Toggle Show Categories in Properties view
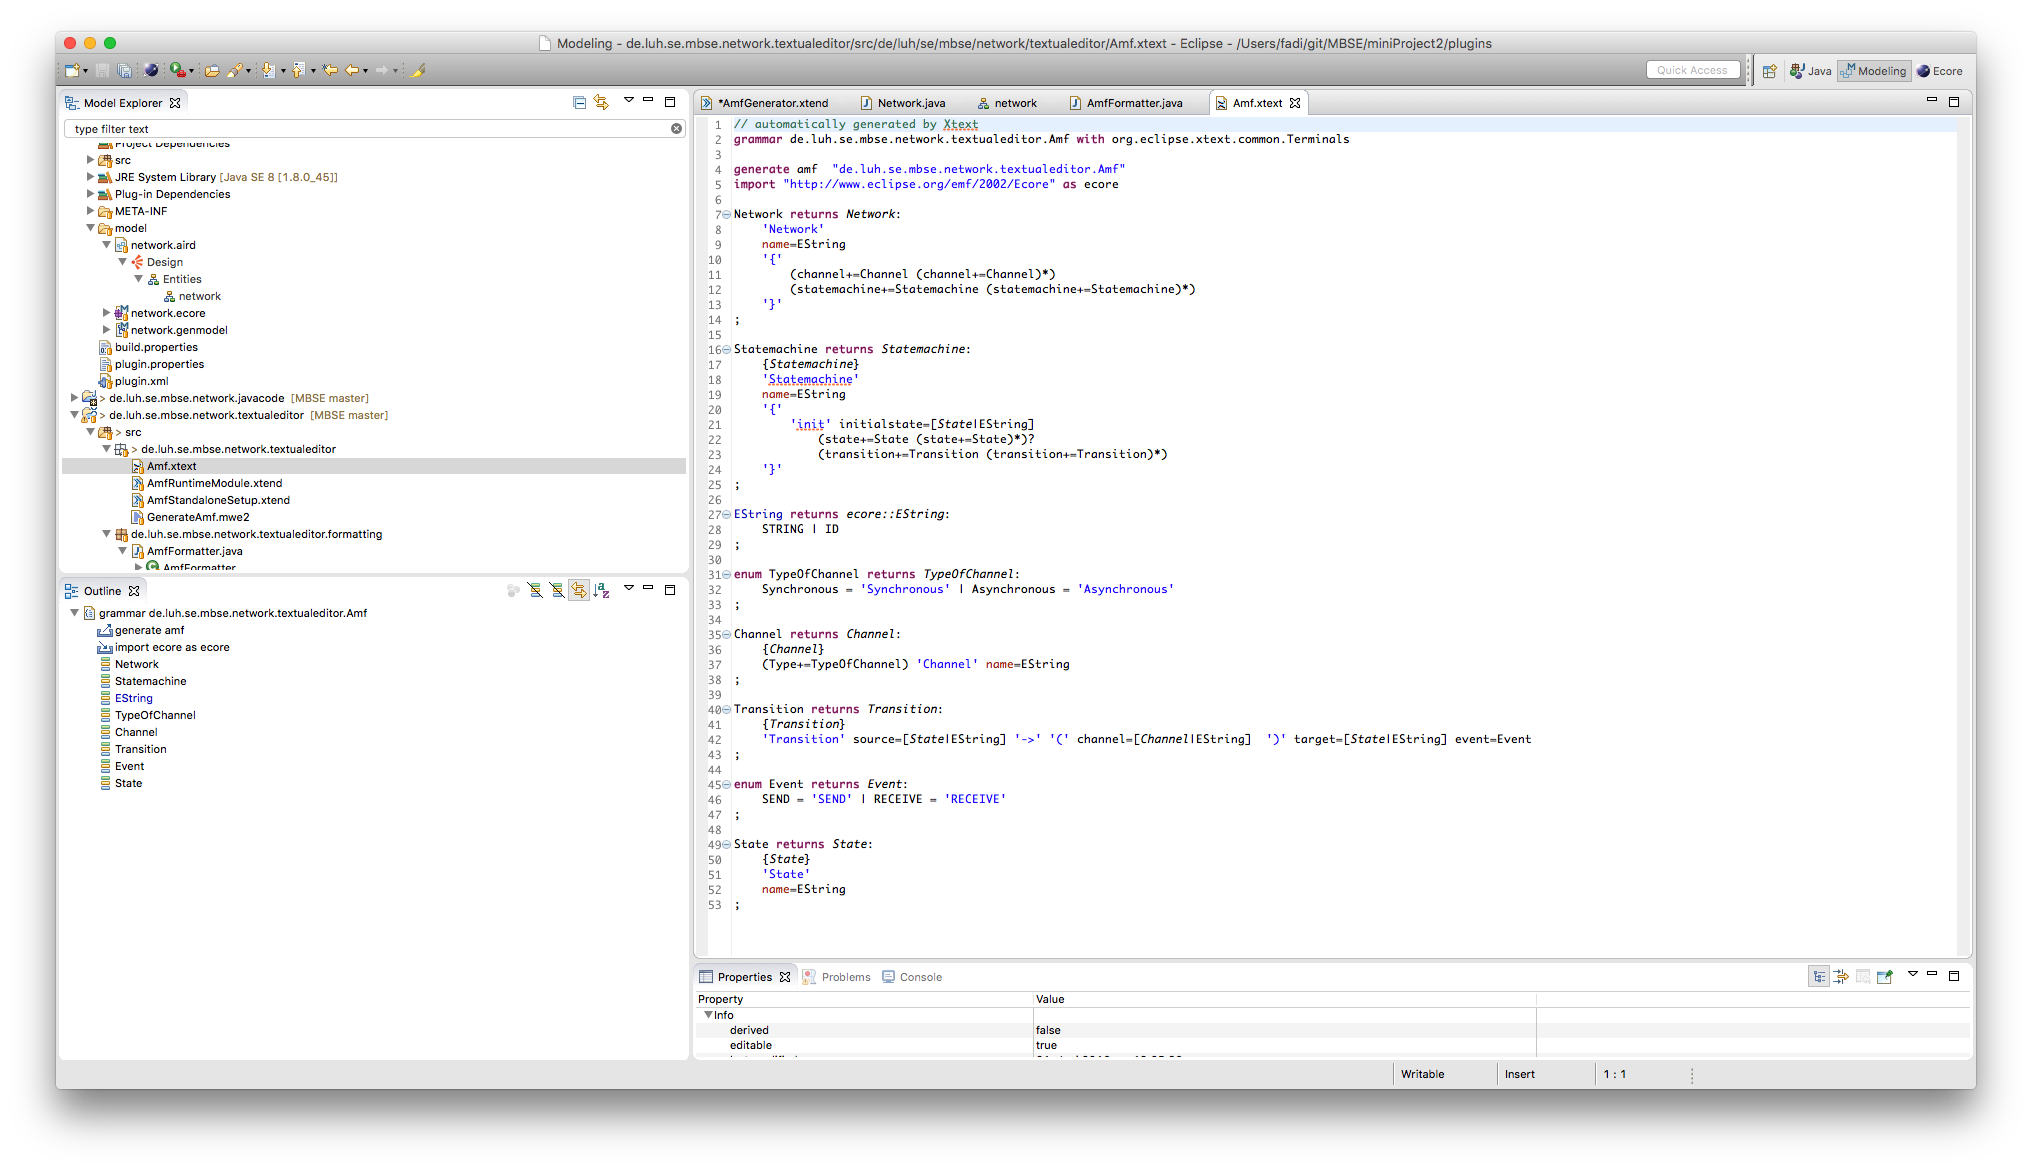 click(x=1819, y=977)
